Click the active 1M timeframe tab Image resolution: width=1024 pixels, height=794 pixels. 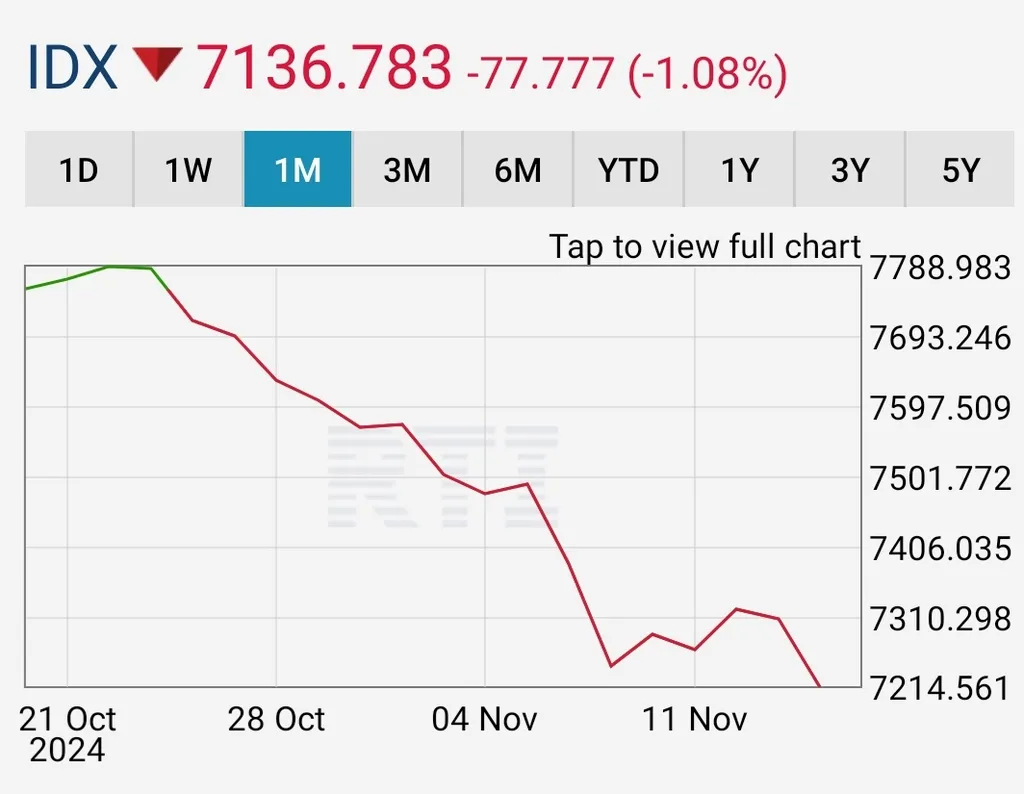click(x=298, y=170)
